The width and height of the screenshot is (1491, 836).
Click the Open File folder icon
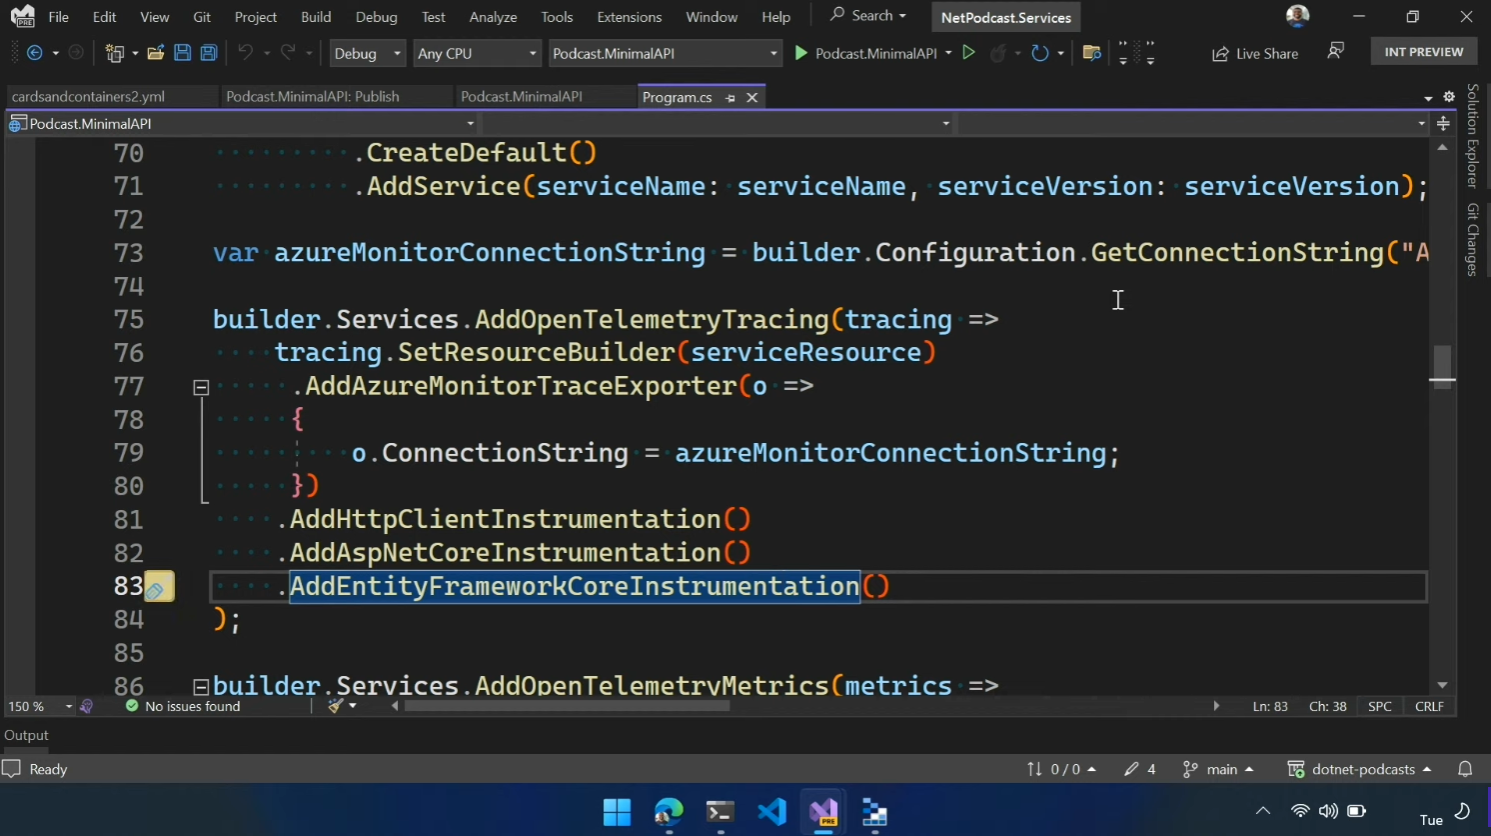[x=155, y=53]
